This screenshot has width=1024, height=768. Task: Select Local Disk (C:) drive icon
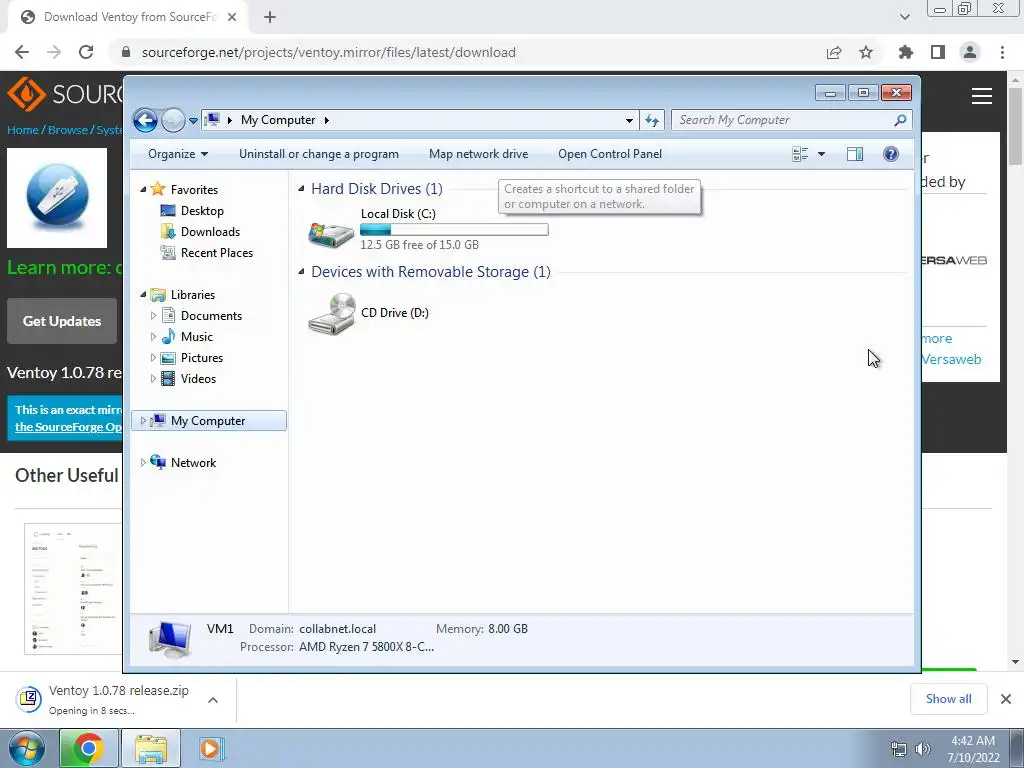331,234
